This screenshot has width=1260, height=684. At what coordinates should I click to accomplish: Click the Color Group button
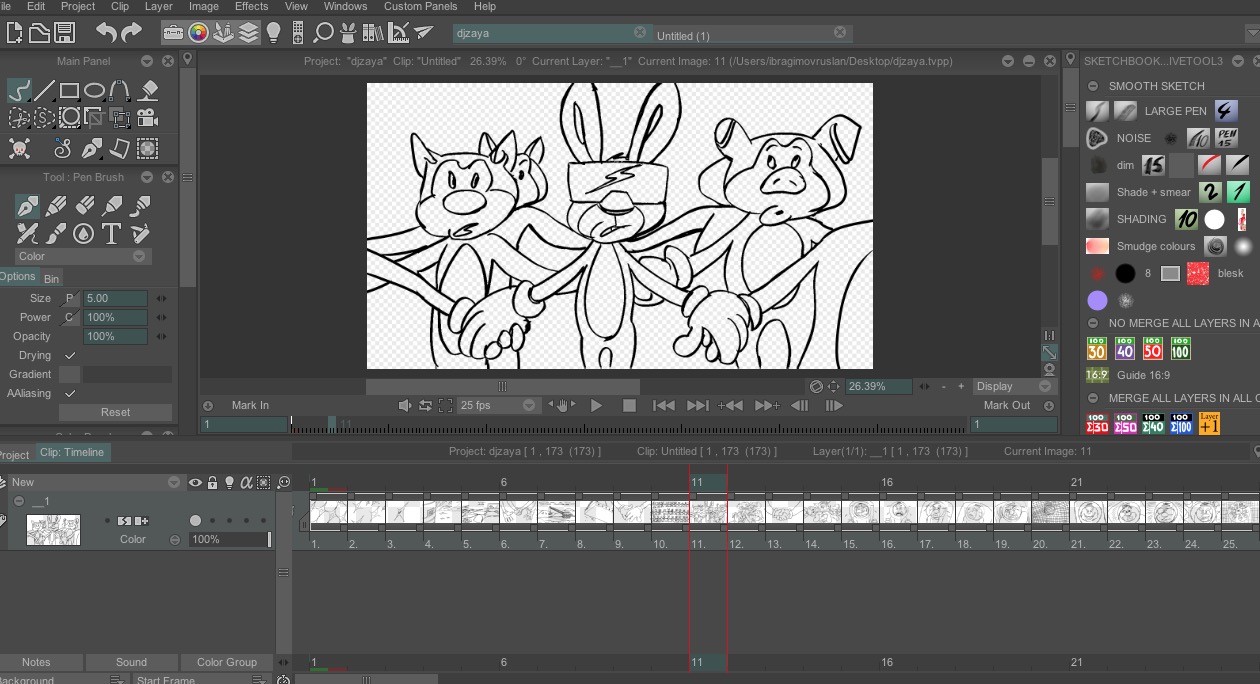point(227,662)
